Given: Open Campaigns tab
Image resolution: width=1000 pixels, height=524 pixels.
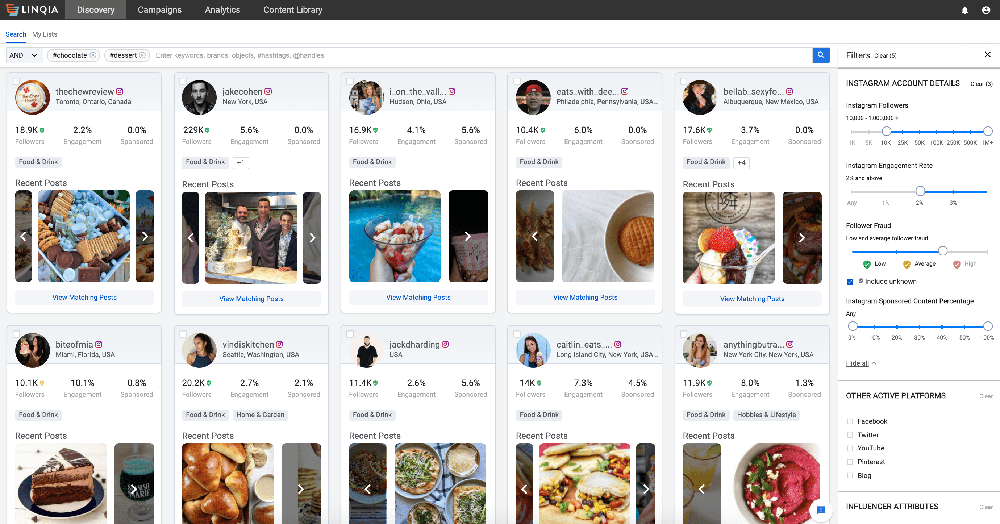Looking at the screenshot, I should pos(159,10).
